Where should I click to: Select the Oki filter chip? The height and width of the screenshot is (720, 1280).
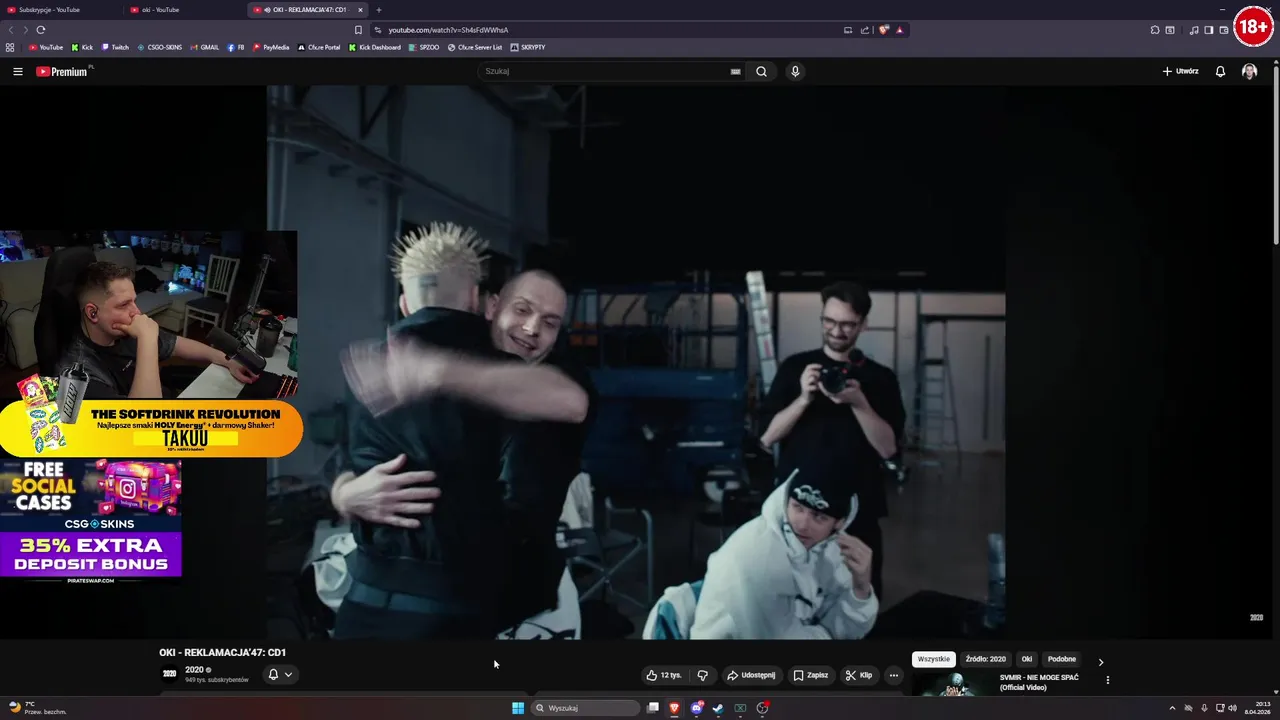1026,659
